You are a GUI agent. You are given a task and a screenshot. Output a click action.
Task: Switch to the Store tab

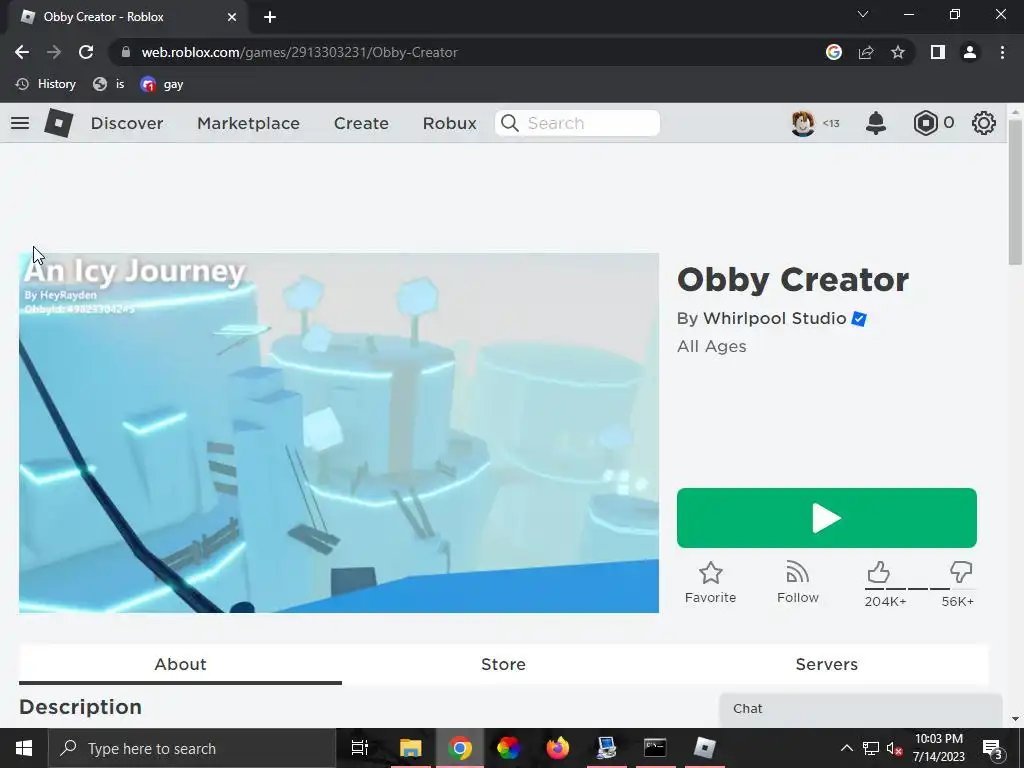point(503,664)
